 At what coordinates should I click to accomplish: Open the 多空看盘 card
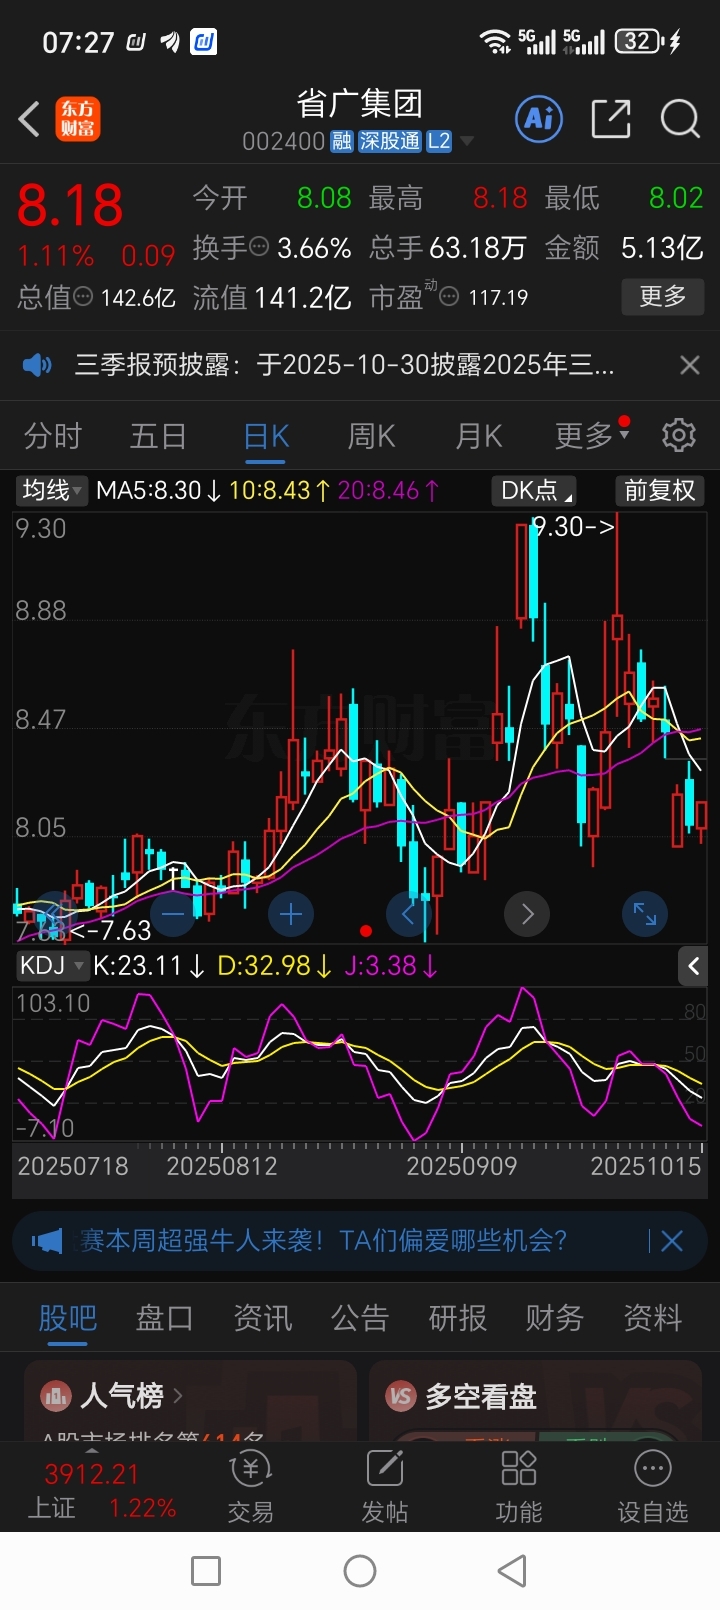tap(535, 1400)
